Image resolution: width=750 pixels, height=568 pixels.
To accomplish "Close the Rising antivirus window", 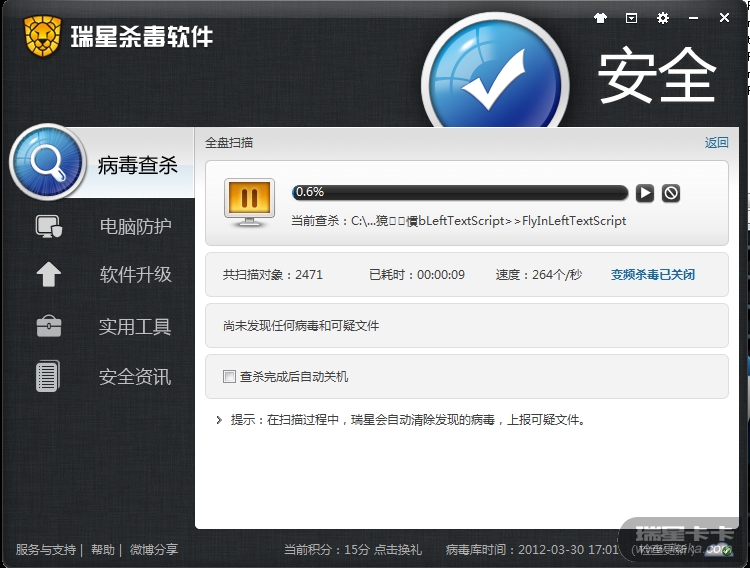I will (x=724, y=18).
